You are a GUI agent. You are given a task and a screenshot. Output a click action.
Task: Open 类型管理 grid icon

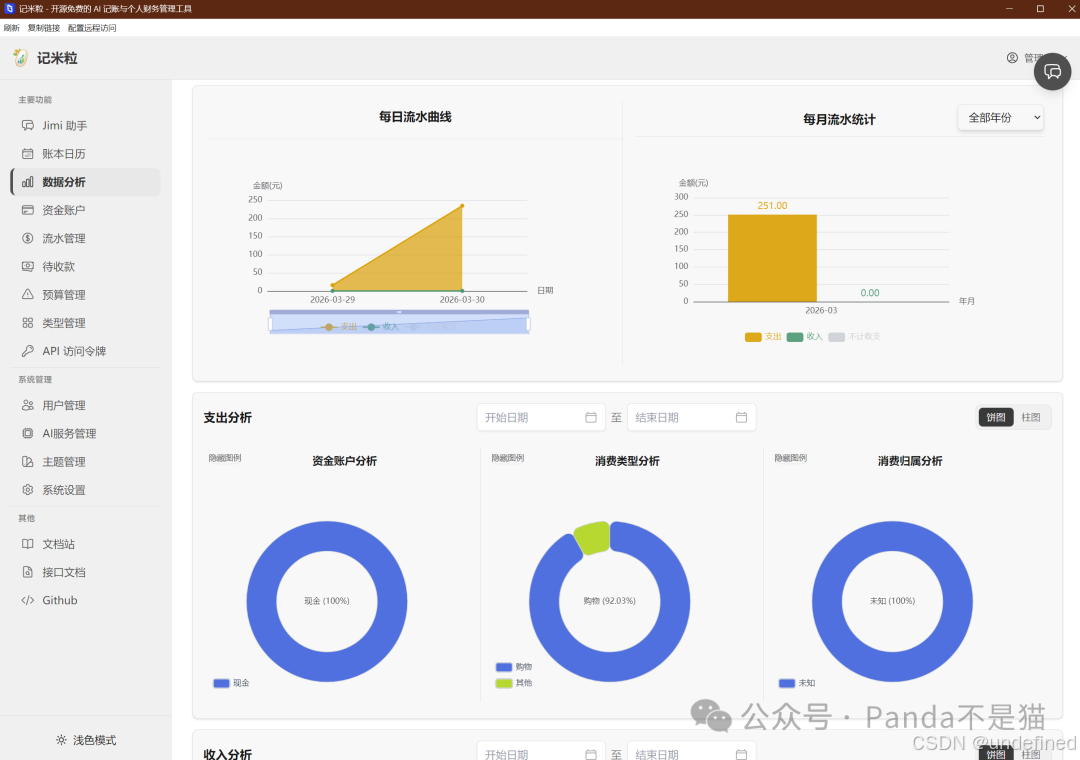(28, 322)
